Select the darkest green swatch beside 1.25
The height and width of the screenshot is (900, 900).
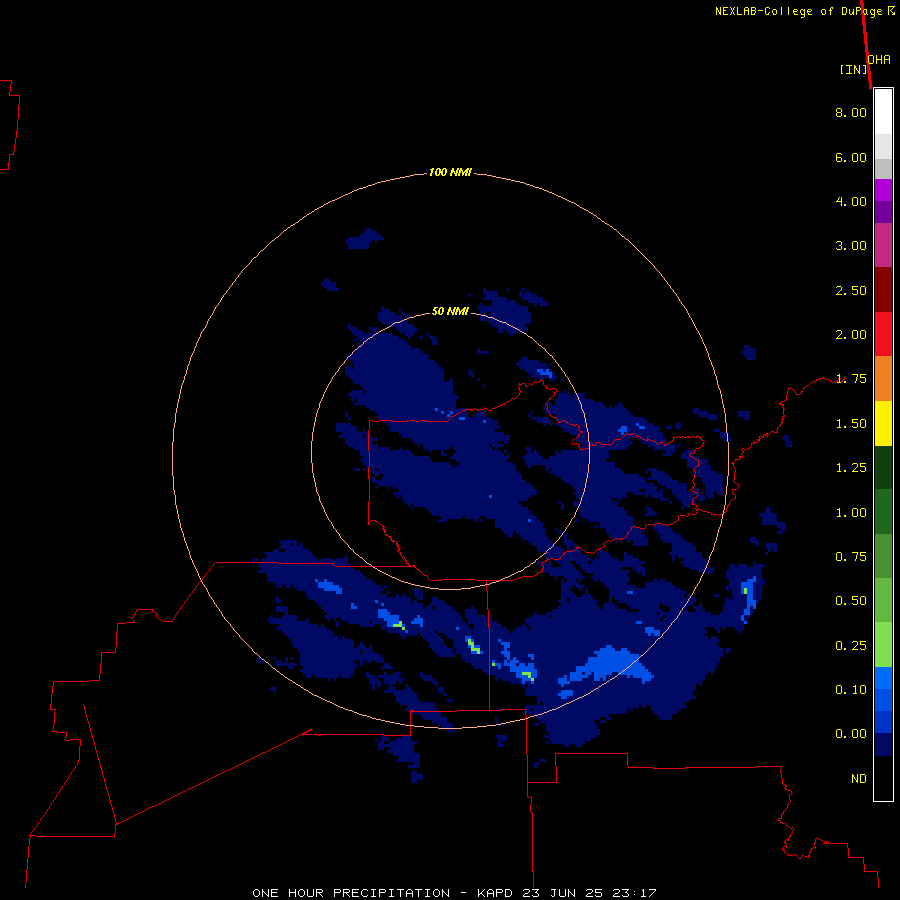883,467
